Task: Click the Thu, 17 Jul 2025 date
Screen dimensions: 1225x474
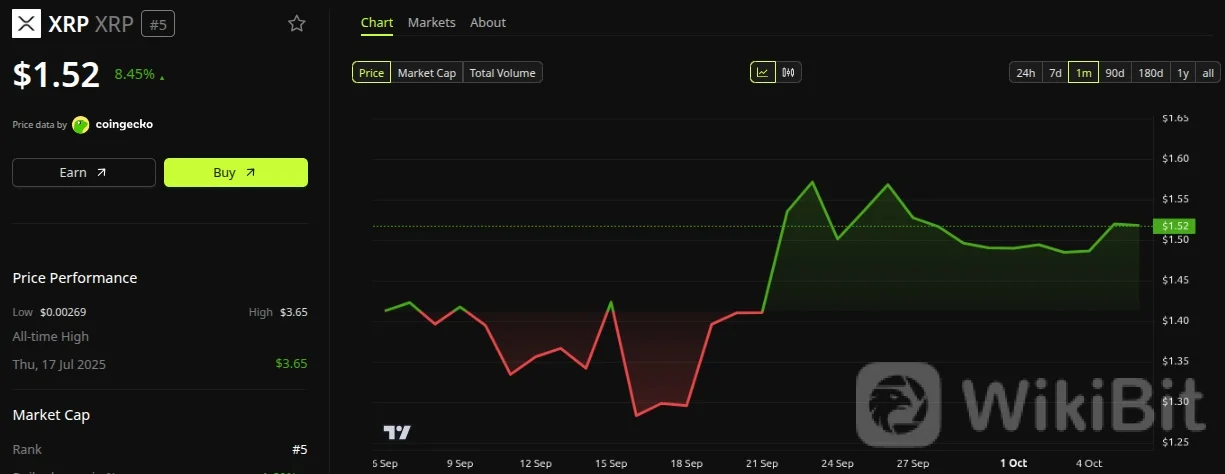Action: click(x=59, y=364)
